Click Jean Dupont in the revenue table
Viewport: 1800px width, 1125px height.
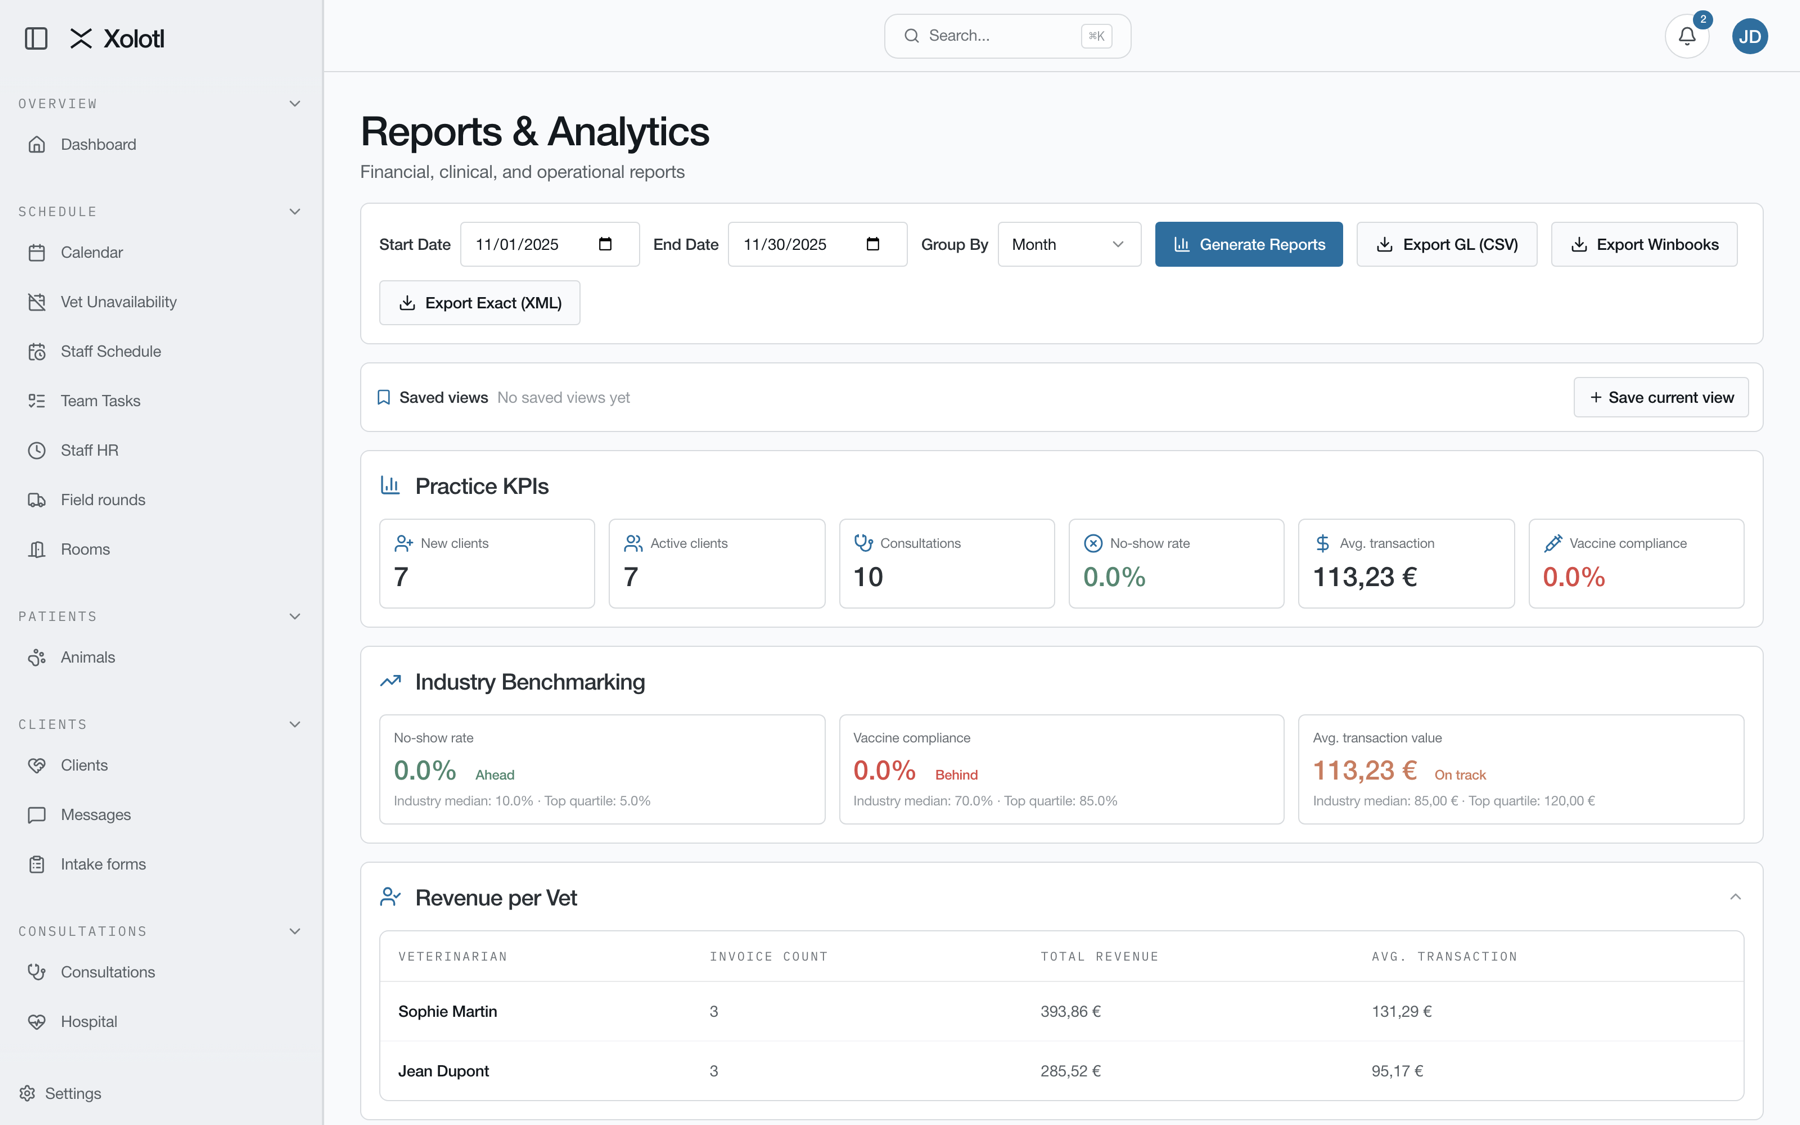click(x=444, y=1071)
